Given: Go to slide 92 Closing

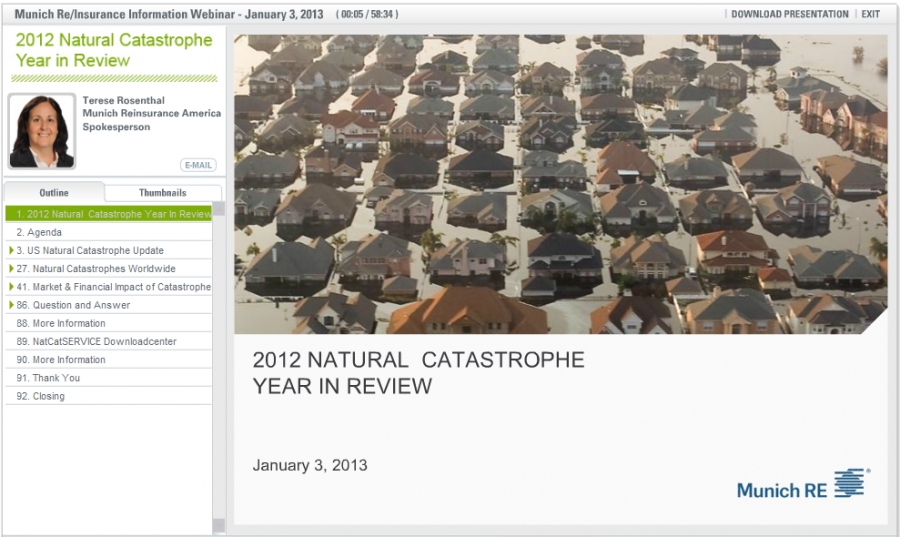Looking at the screenshot, I should [108, 396].
